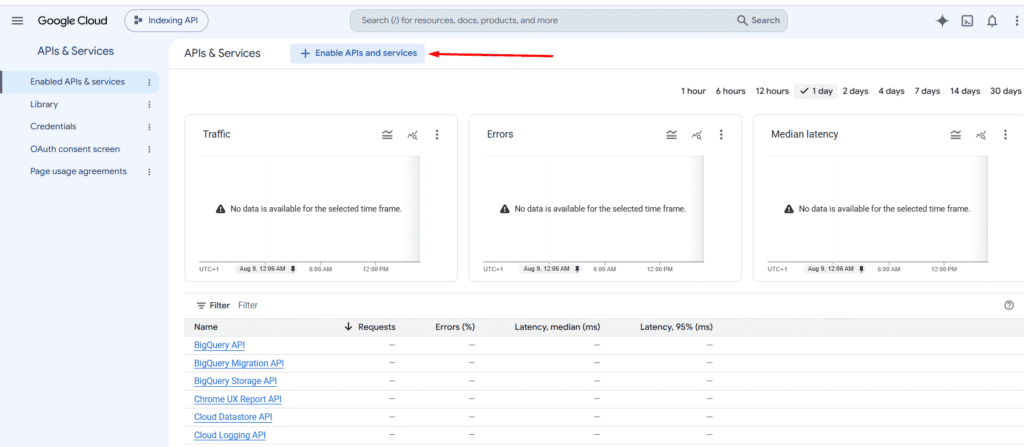Open the Gemini sparkle assistant icon

pos(942,20)
